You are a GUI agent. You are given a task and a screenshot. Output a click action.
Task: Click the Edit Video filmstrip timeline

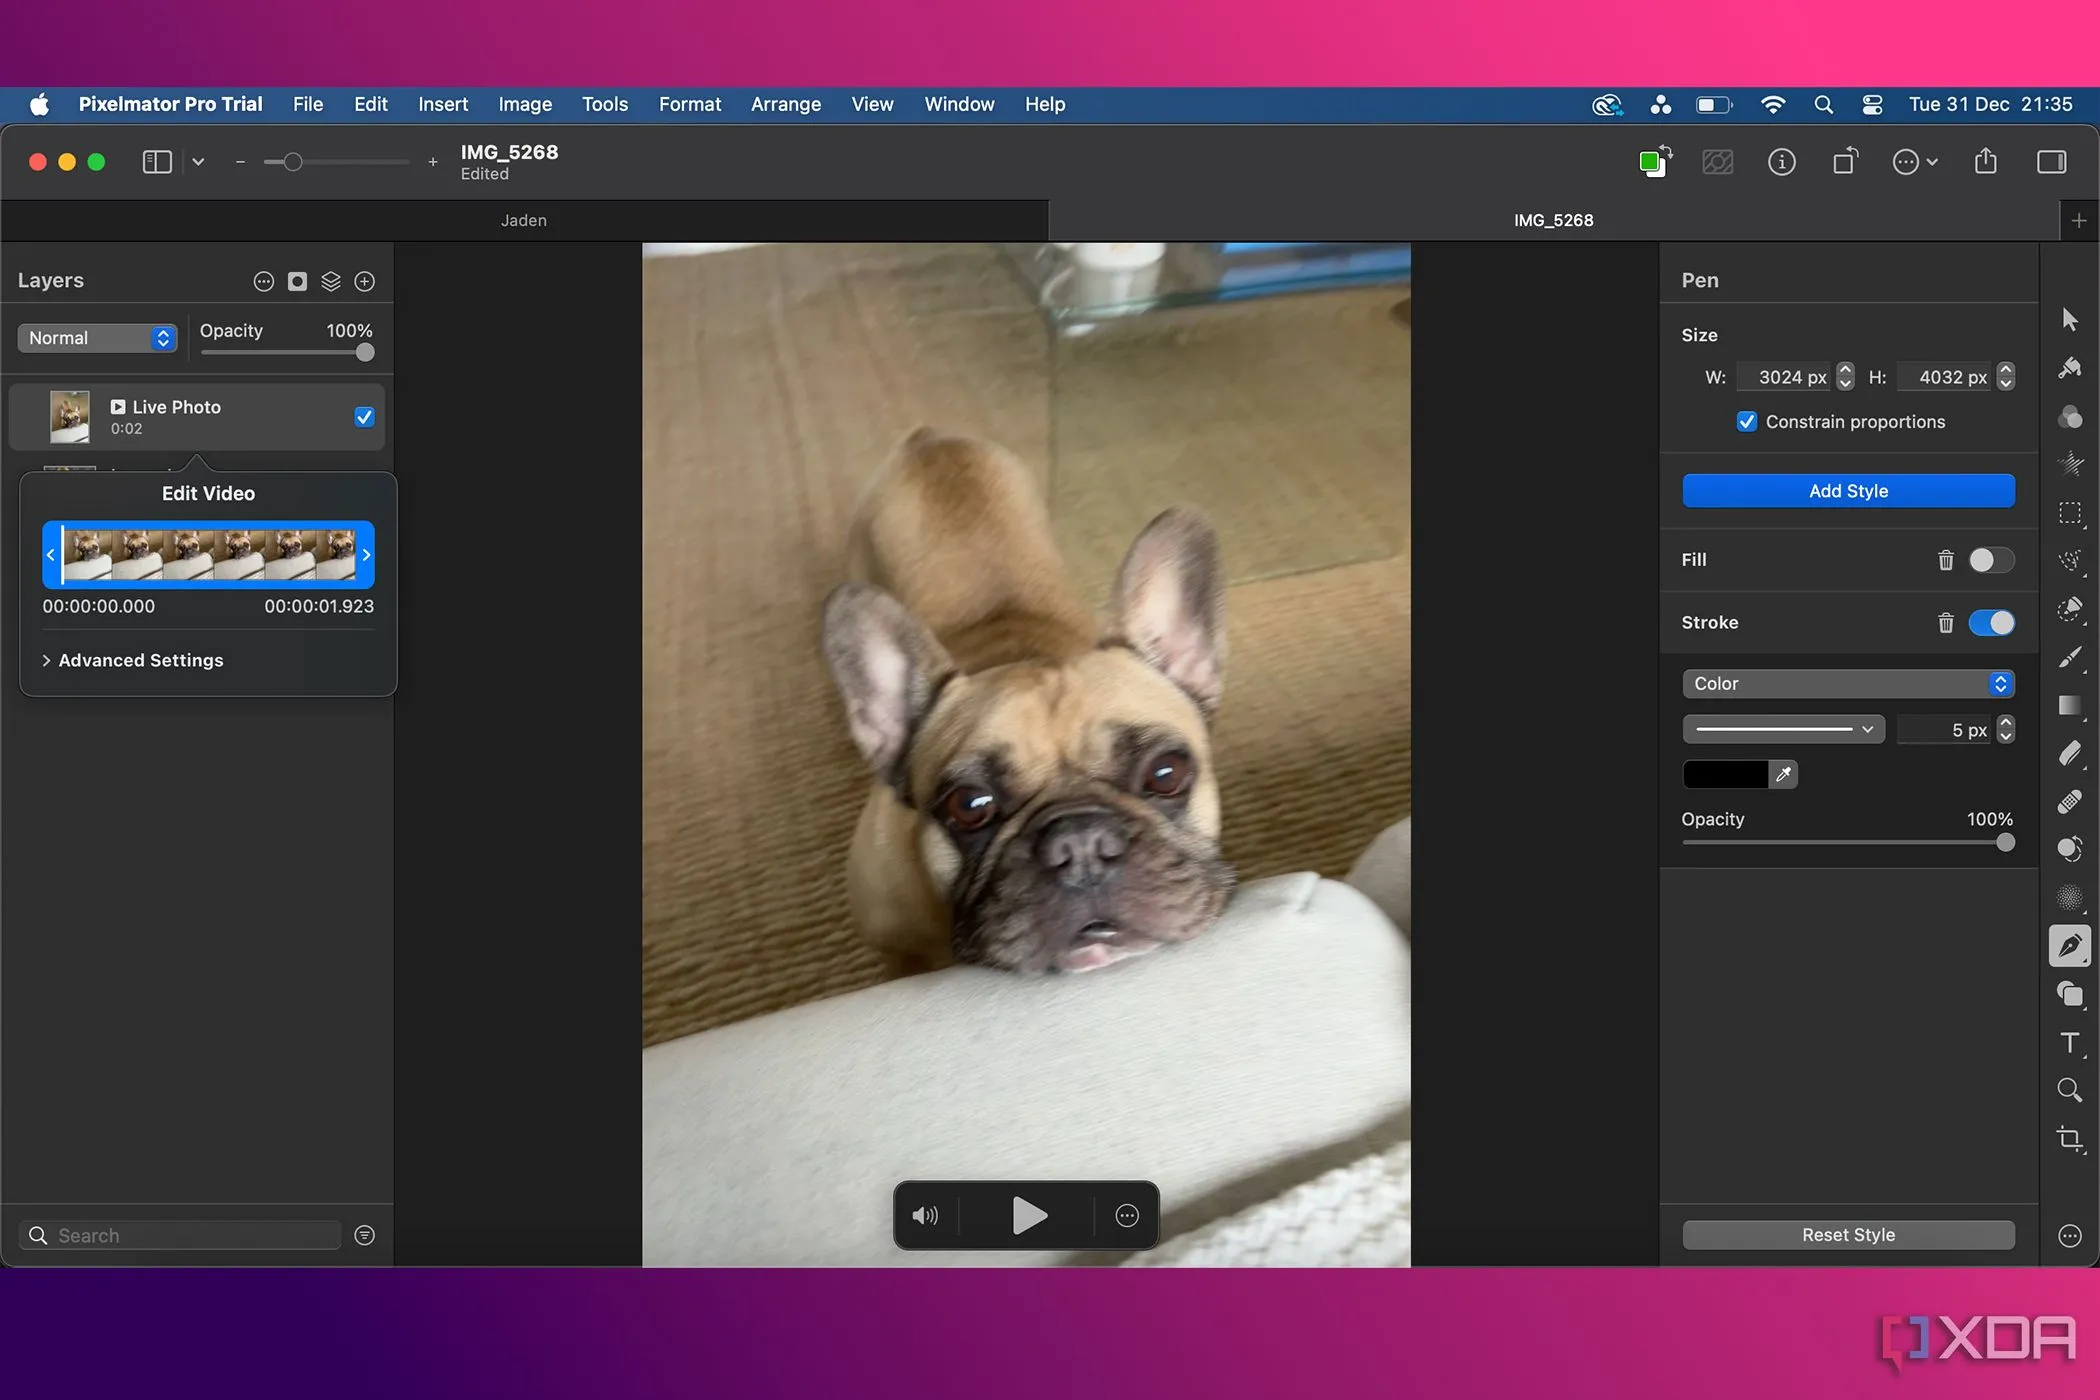208,555
